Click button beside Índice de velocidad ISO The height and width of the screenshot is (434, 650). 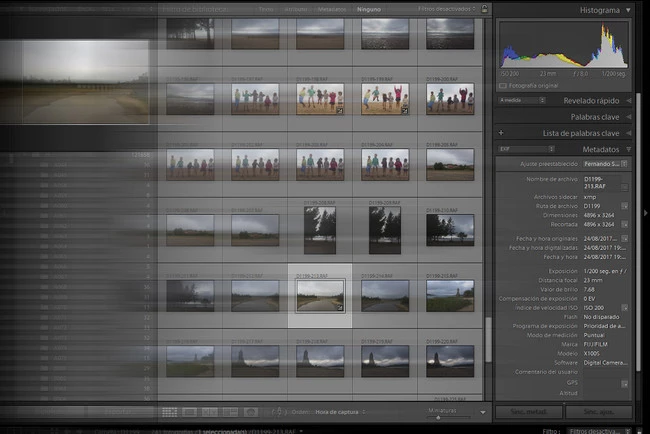click(624, 307)
